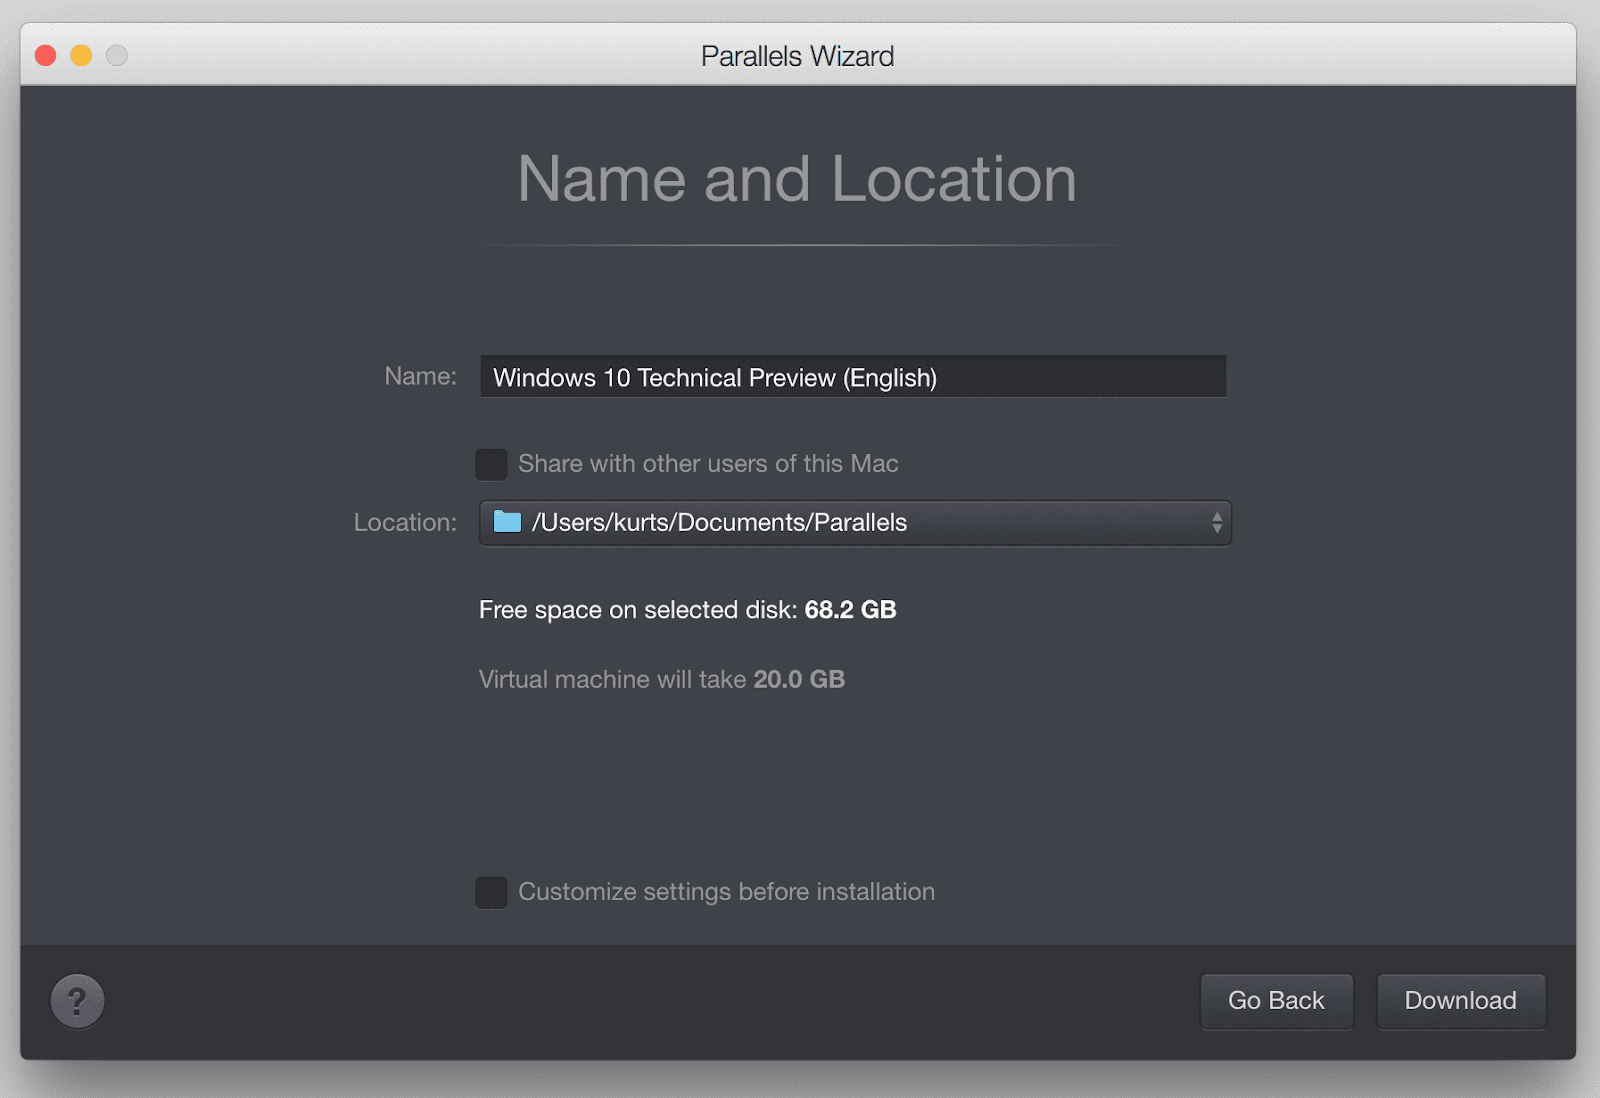Open the Location path dropdown arrows

coord(1216,523)
